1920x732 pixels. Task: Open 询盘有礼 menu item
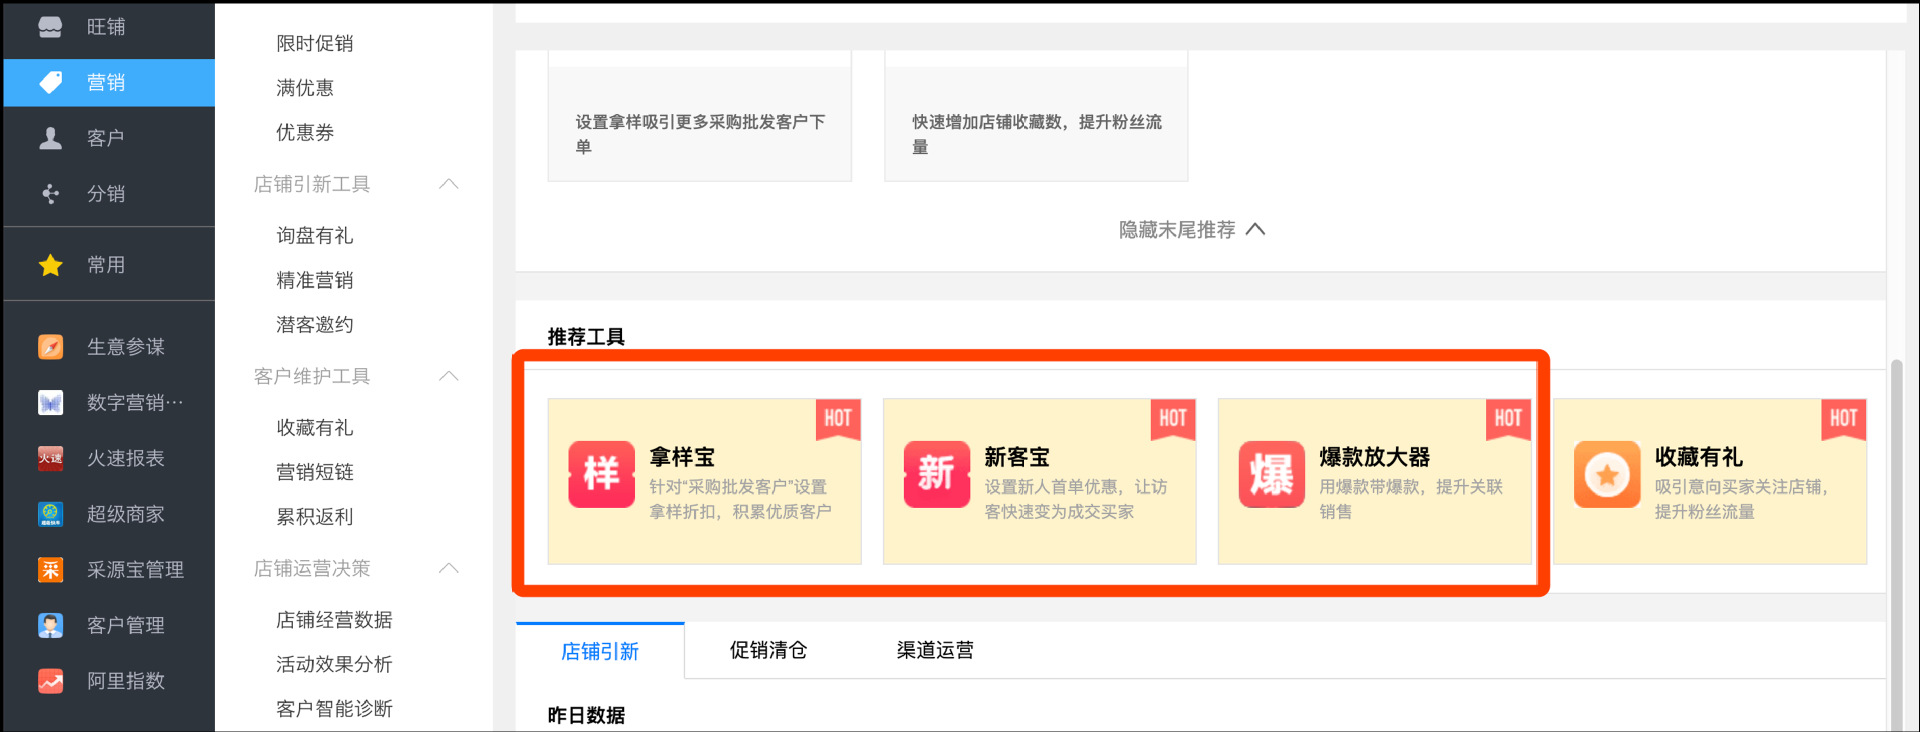pyautogui.click(x=315, y=235)
